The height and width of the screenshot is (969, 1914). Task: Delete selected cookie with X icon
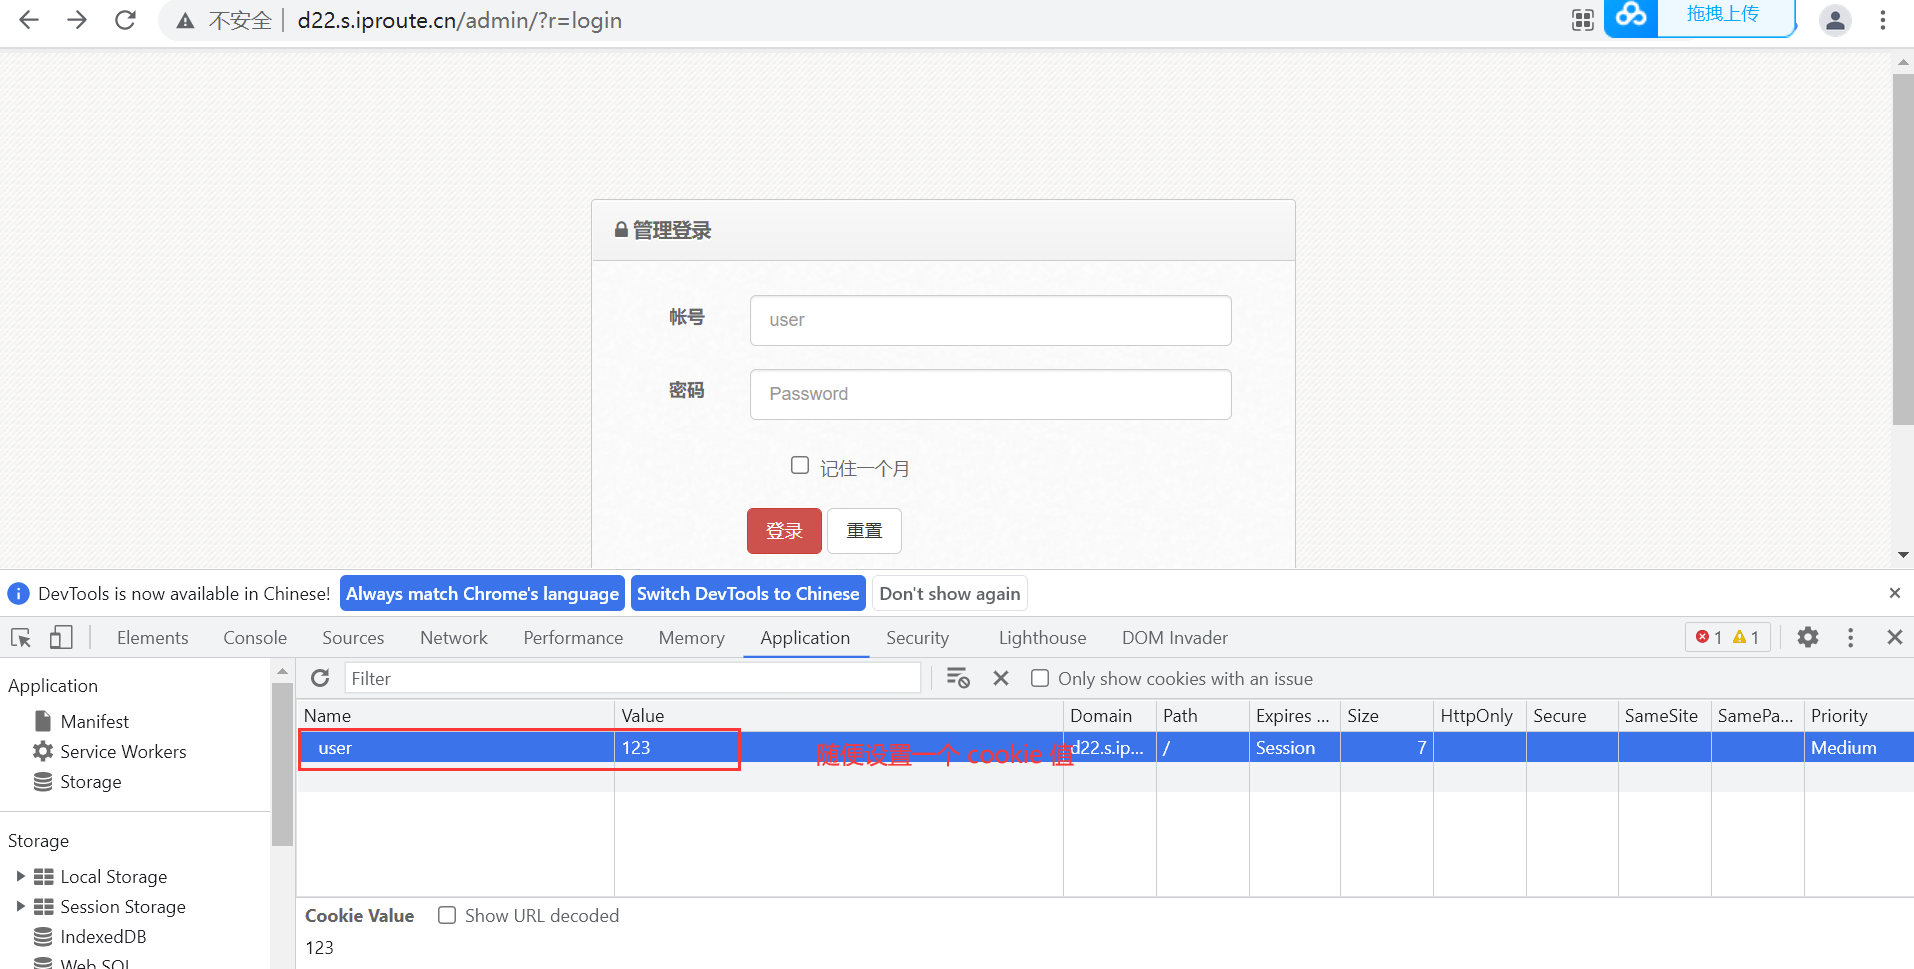coord(1000,678)
